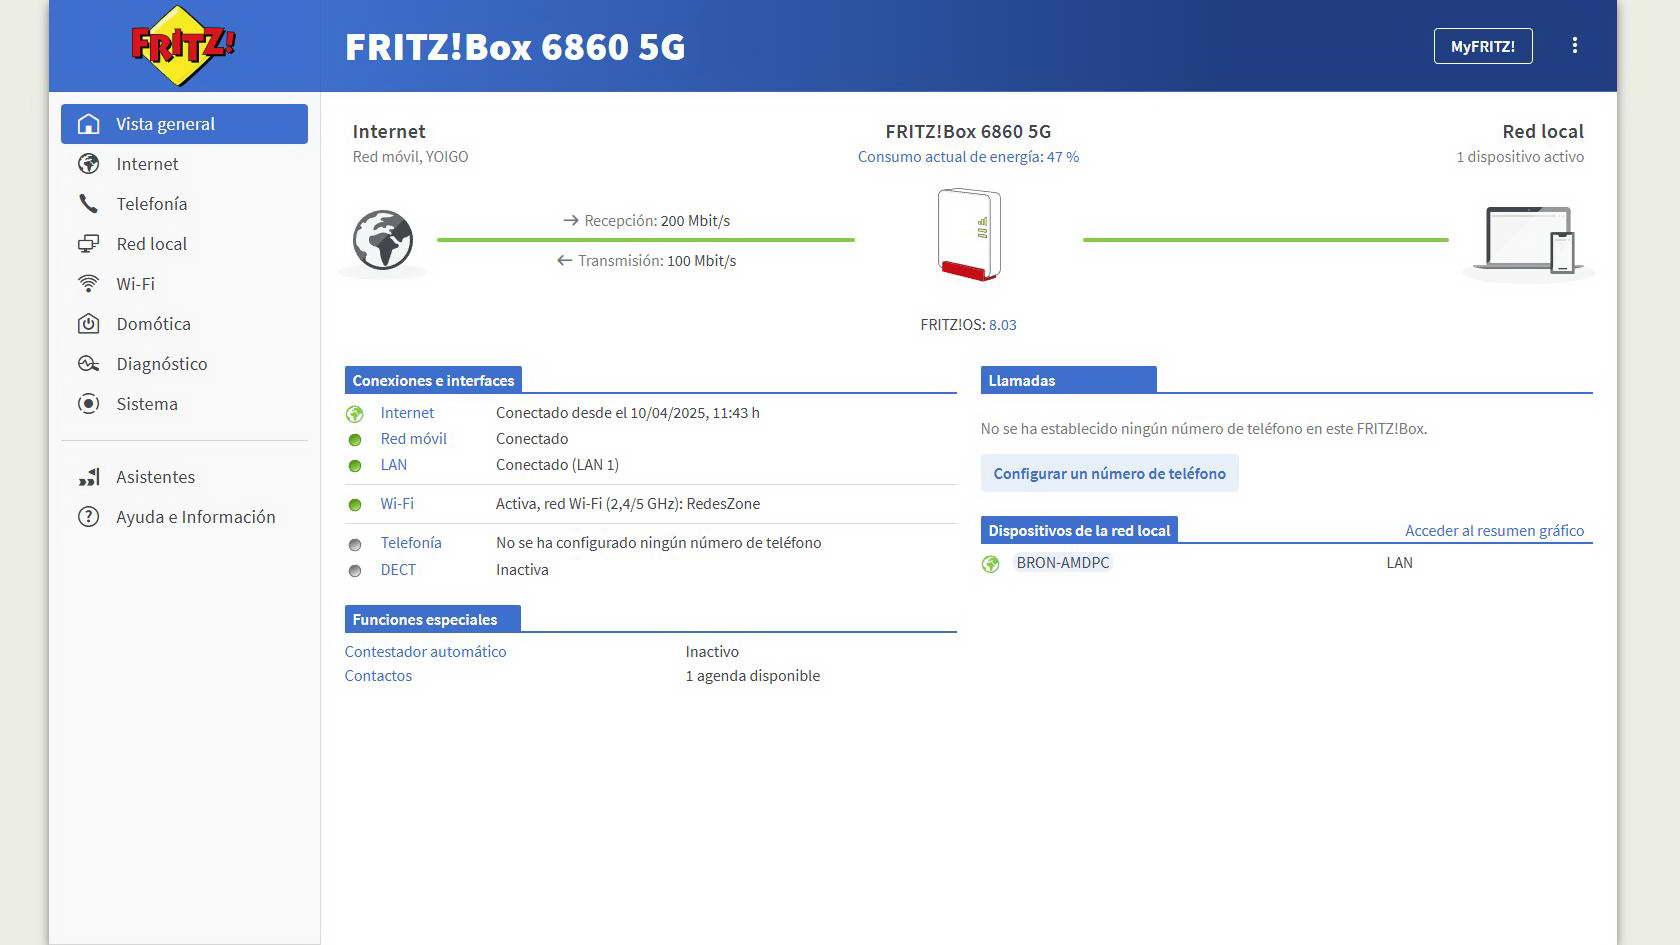Open the Red local sidebar menu

pos(184,244)
